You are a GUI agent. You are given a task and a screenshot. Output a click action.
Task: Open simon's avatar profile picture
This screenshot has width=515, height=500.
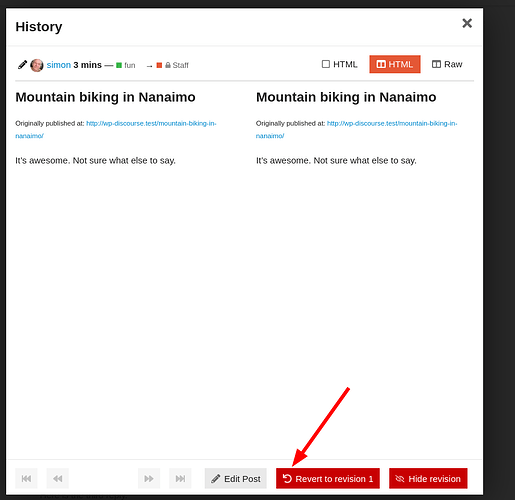[x=37, y=65]
